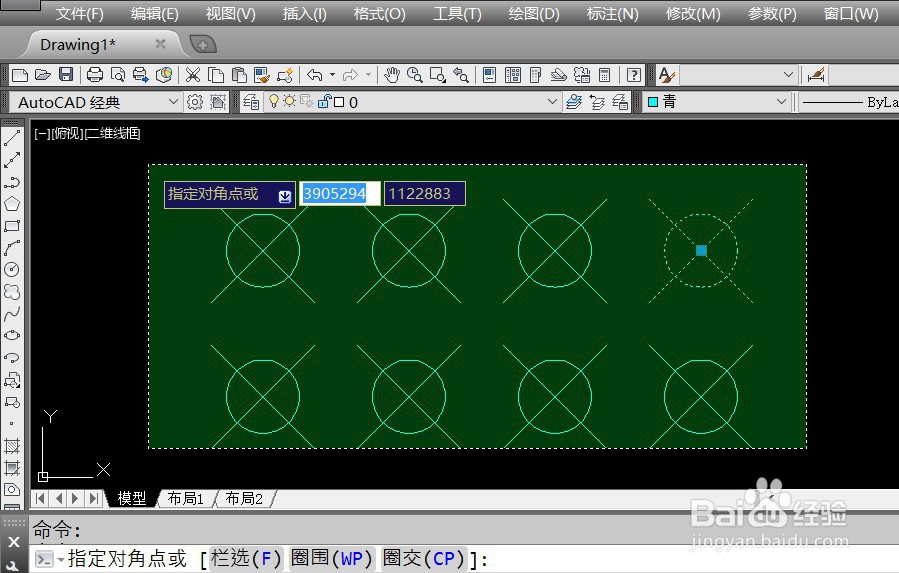Click the Y coordinate field 1122883
899x573 pixels.
pyautogui.click(x=425, y=193)
